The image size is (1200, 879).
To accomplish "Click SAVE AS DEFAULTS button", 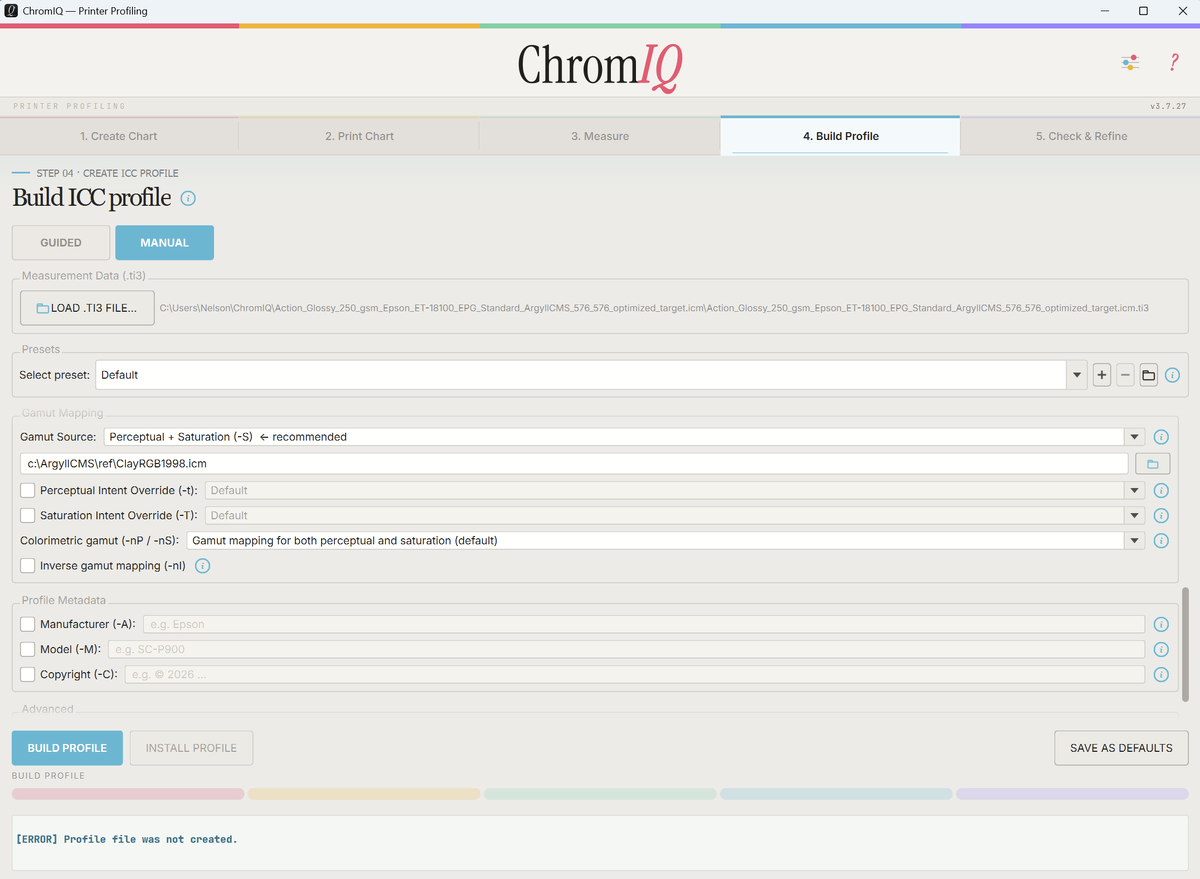I will pyautogui.click(x=1121, y=748).
